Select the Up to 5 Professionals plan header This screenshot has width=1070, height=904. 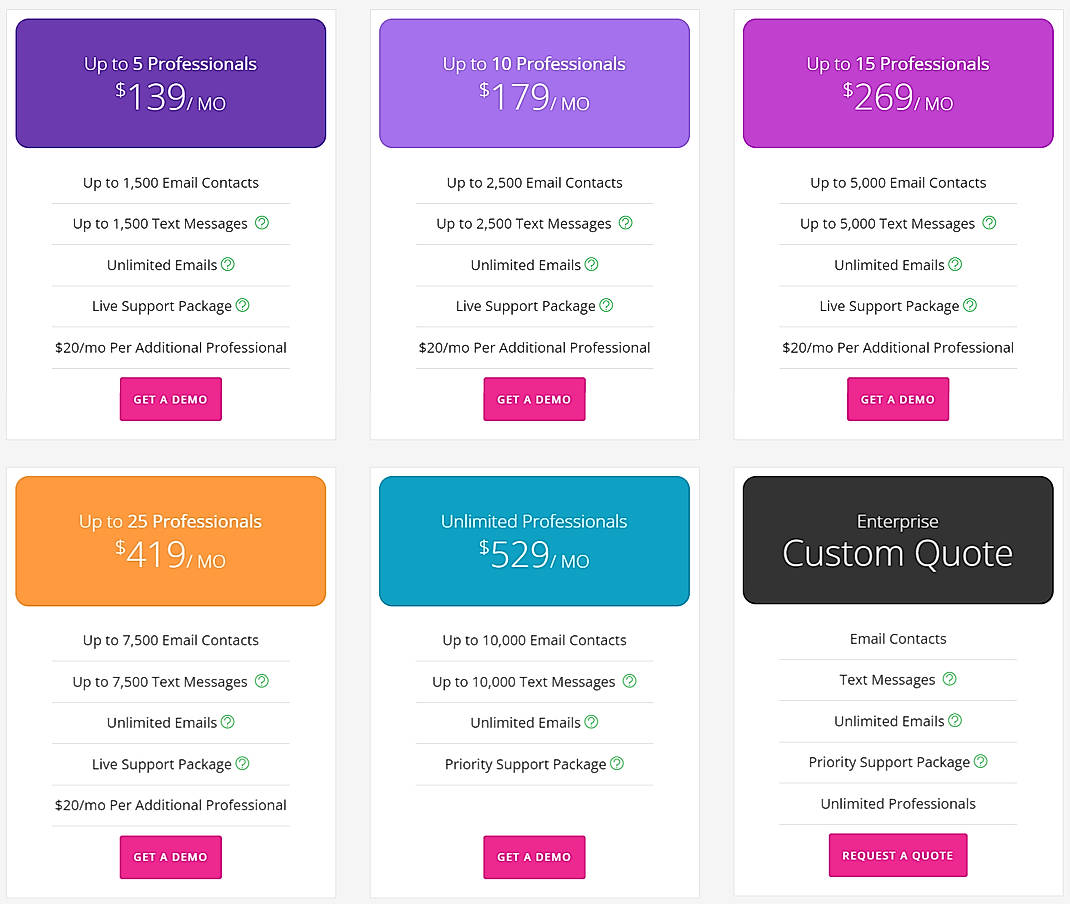coord(170,83)
